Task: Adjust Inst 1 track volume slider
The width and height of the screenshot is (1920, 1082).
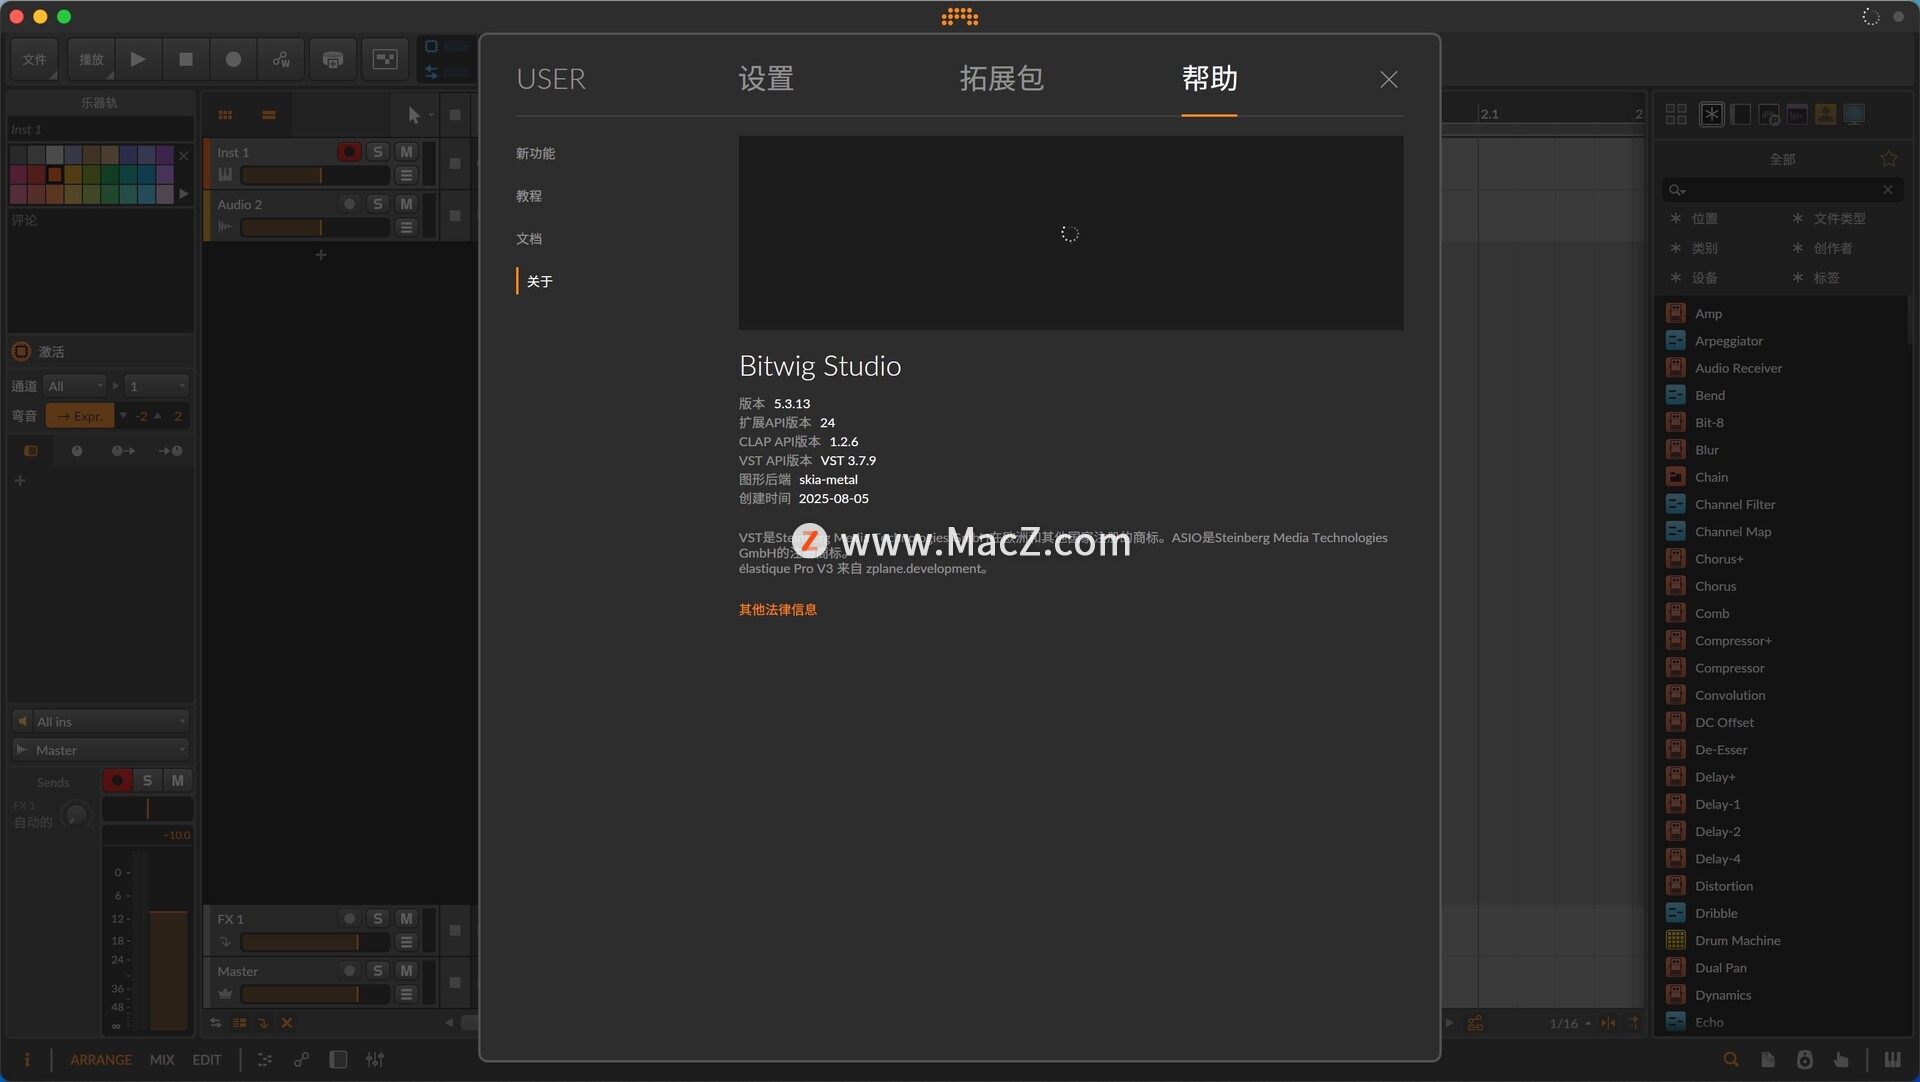Action: (x=315, y=175)
